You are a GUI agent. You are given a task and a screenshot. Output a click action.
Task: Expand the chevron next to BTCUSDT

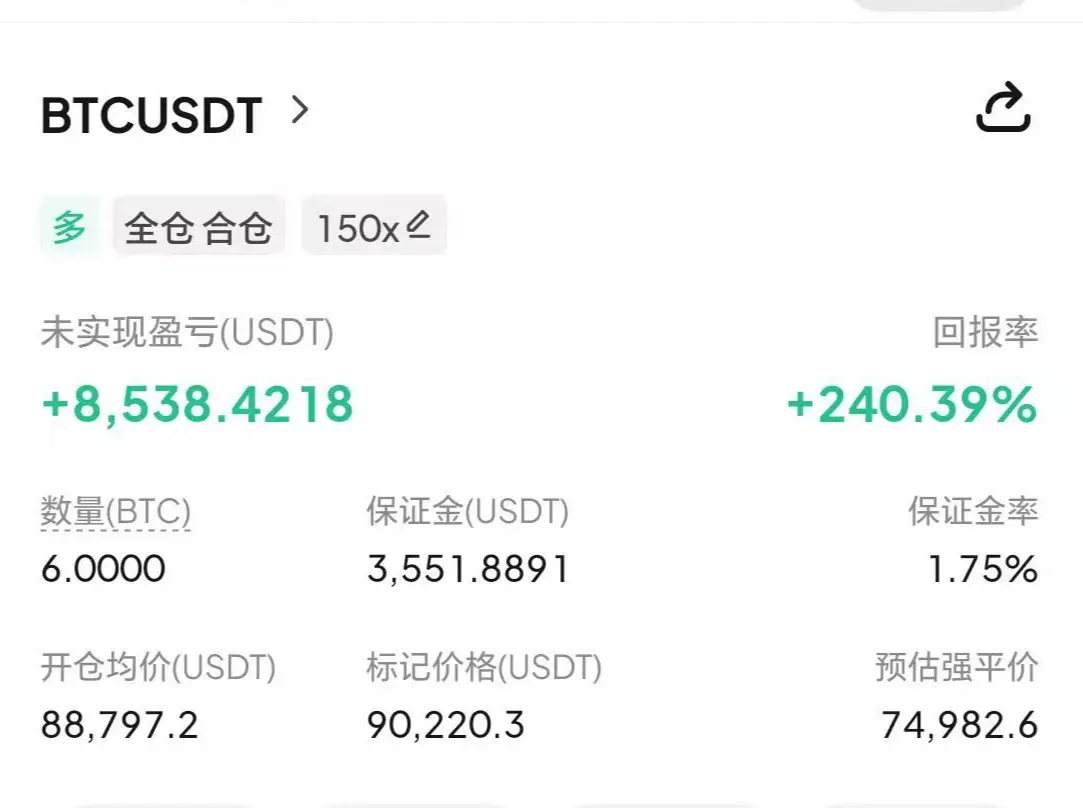point(299,110)
